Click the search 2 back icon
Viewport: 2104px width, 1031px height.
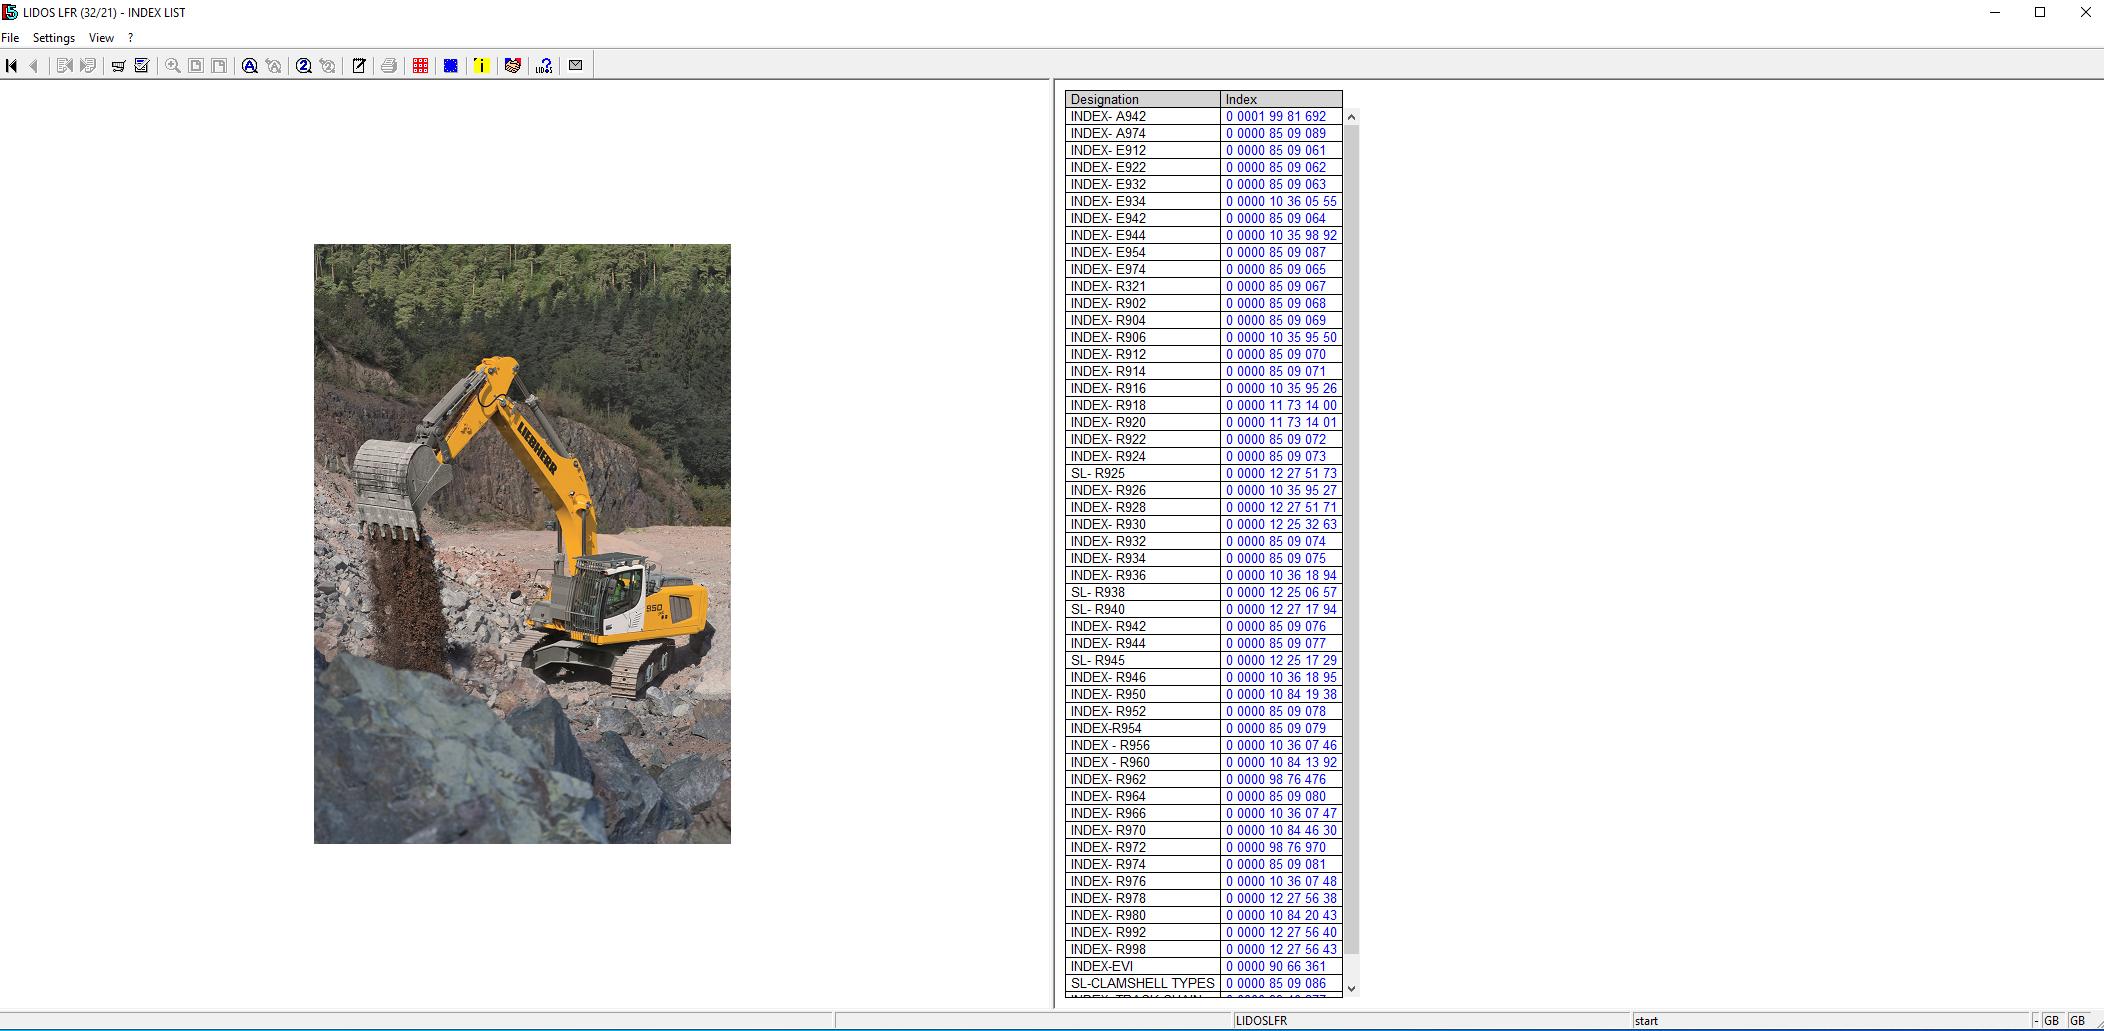pyautogui.click(x=327, y=66)
